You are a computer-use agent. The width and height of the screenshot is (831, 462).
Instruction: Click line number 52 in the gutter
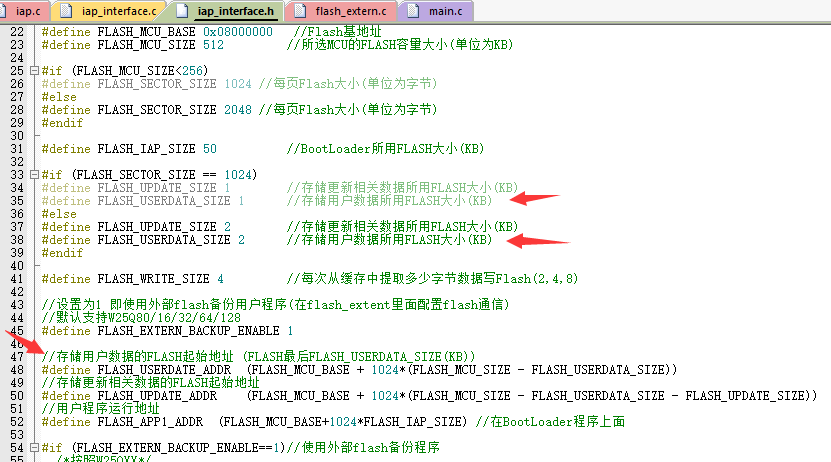point(17,422)
